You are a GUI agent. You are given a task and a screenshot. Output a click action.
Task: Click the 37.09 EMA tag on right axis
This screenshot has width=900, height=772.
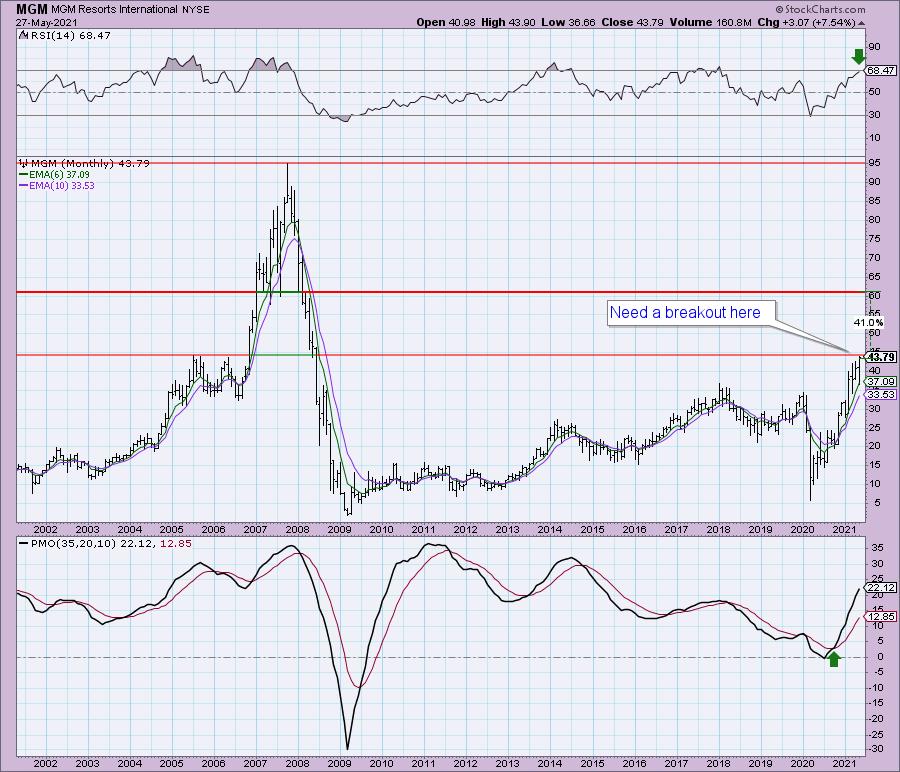tap(880, 381)
